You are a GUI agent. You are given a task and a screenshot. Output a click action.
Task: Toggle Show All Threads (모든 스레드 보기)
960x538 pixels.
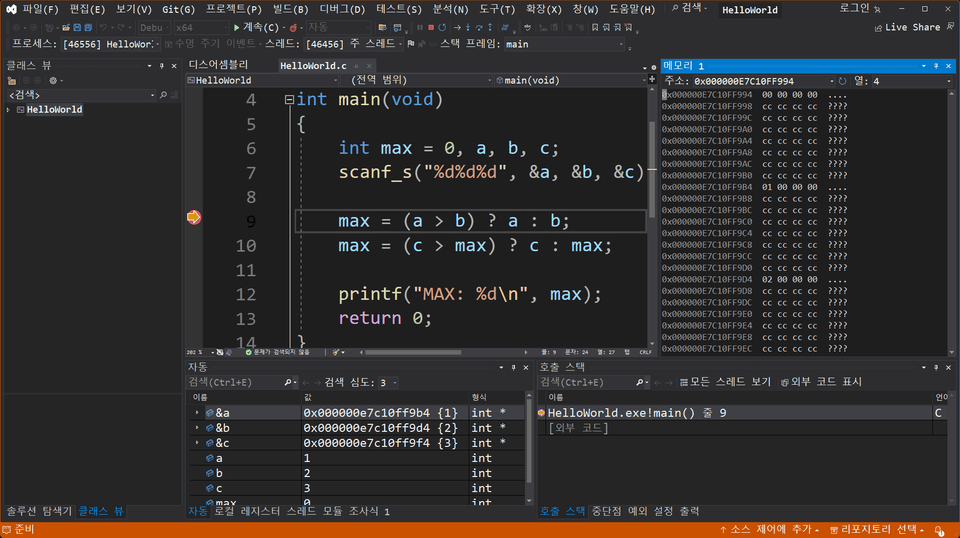click(x=725, y=382)
